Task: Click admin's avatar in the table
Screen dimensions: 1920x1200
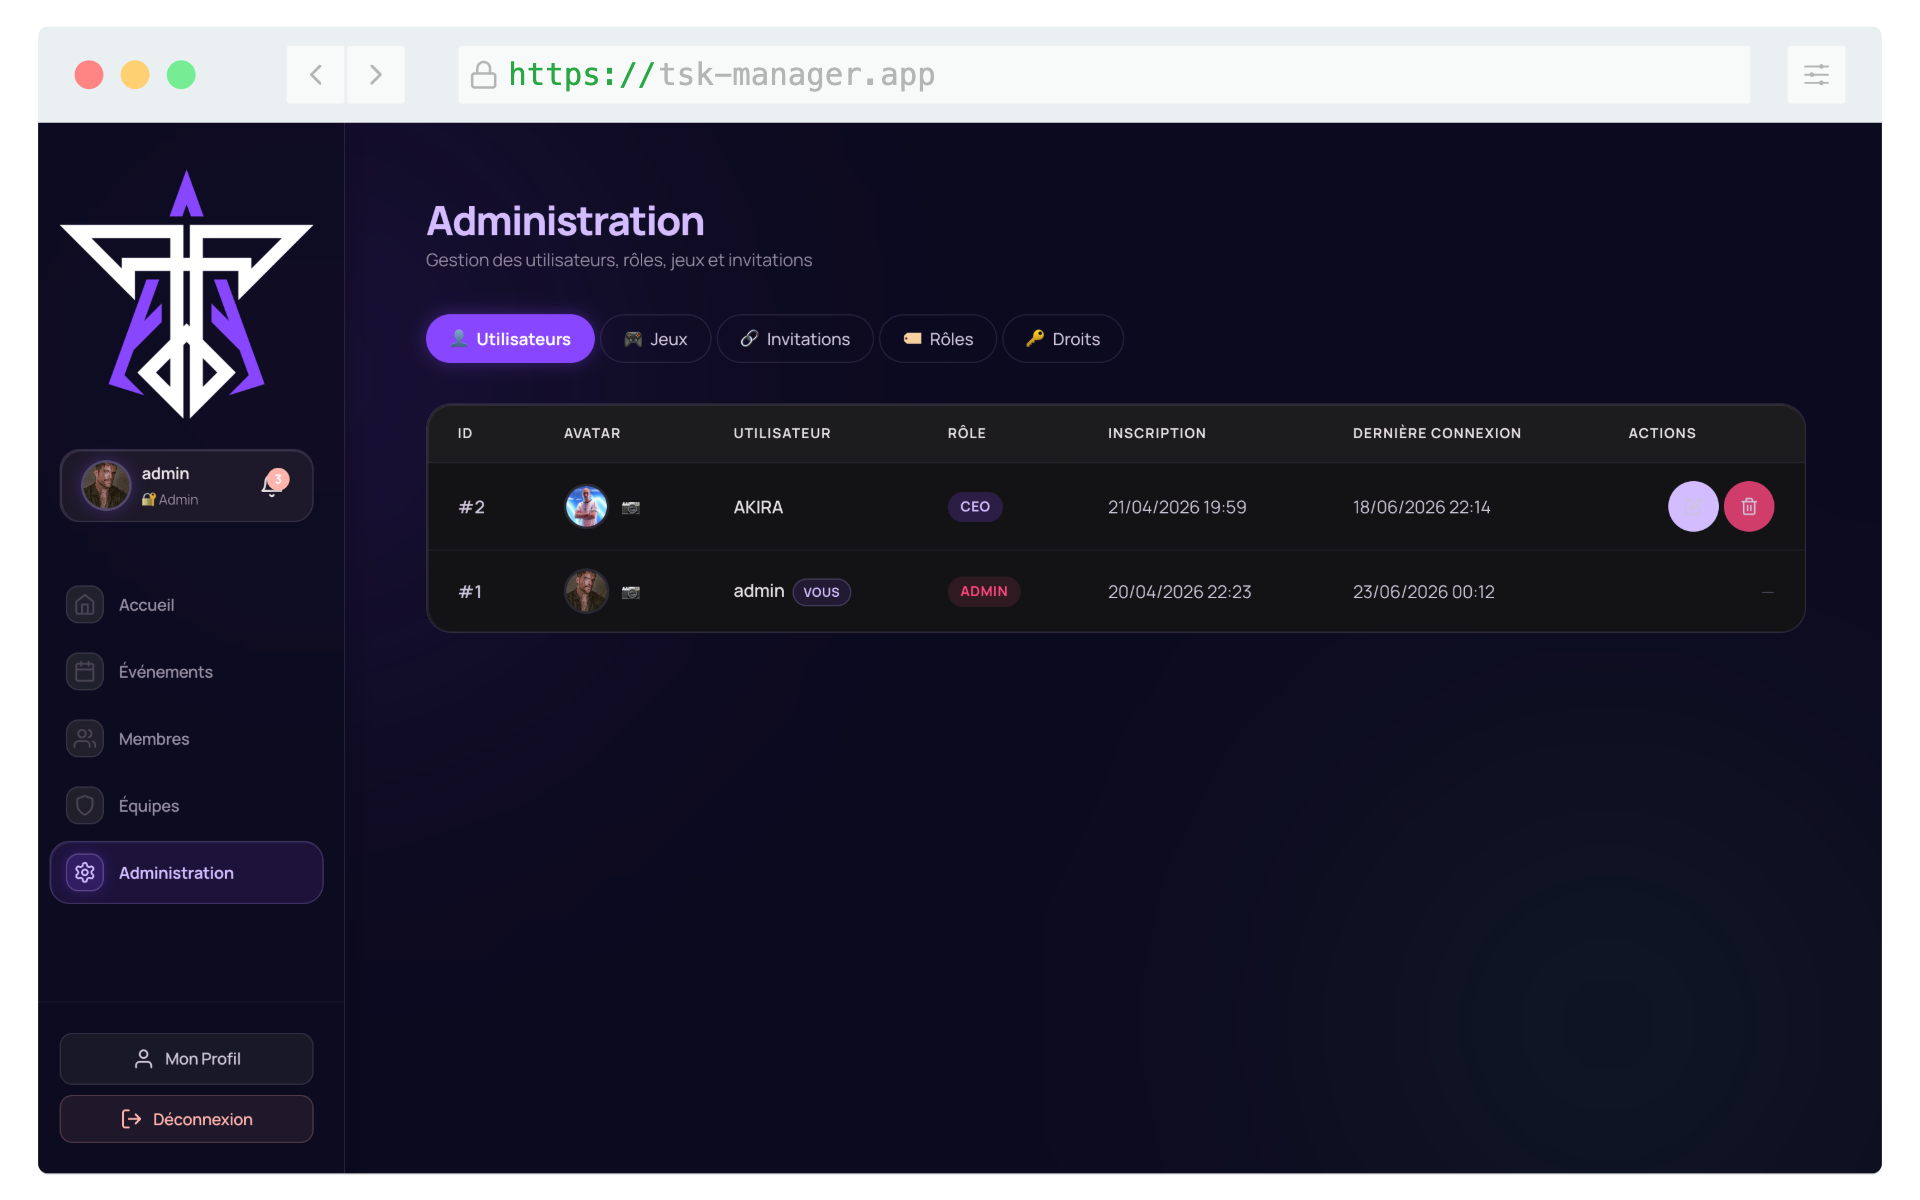Action: click(x=587, y=591)
